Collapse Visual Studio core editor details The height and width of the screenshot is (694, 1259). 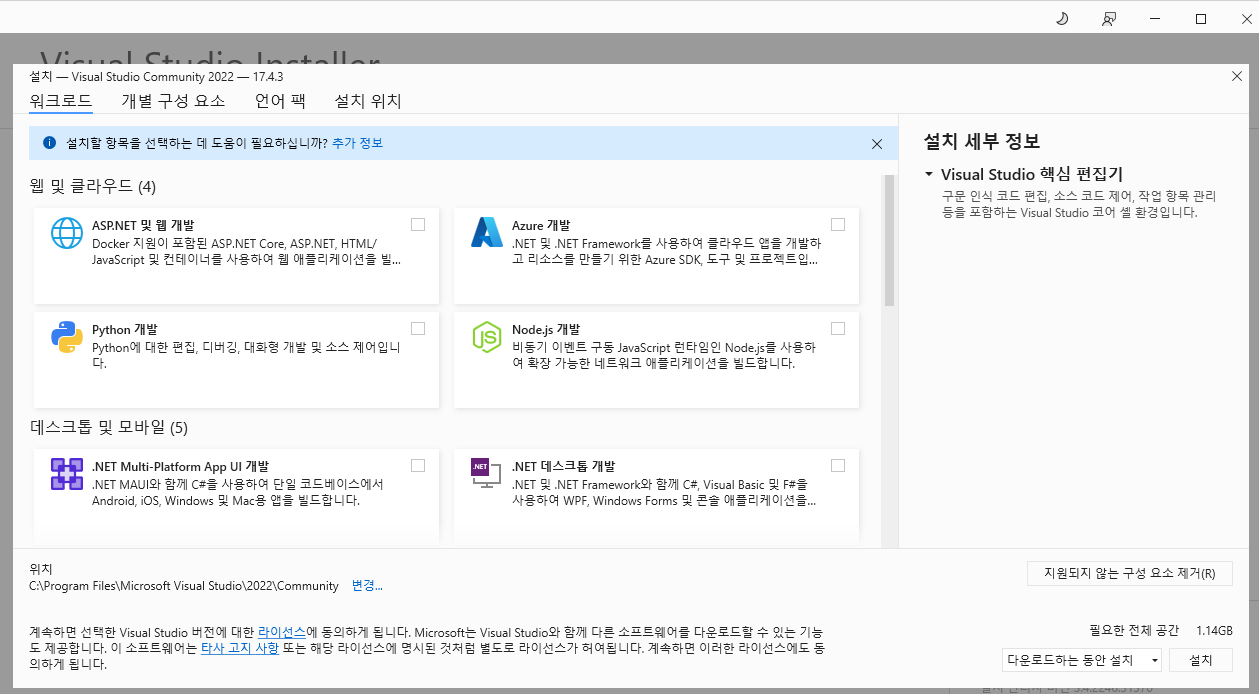pyautogui.click(x=929, y=174)
